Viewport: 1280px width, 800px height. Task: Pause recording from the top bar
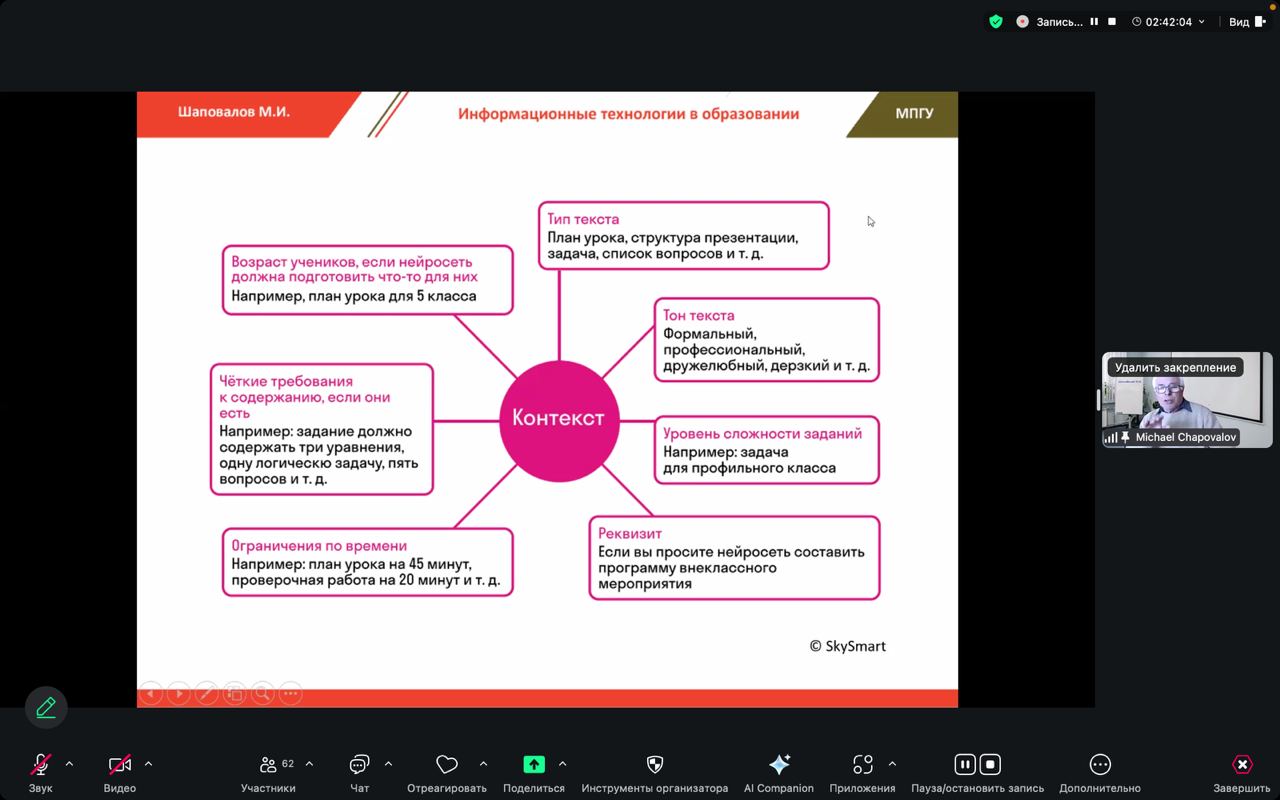click(x=1094, y=22)
